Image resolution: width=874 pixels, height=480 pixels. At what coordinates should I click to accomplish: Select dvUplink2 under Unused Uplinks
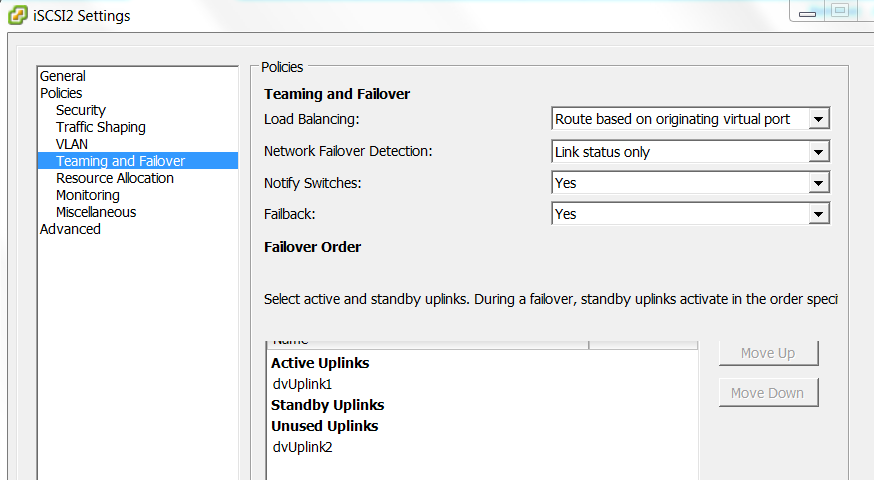tap(302, 447)
